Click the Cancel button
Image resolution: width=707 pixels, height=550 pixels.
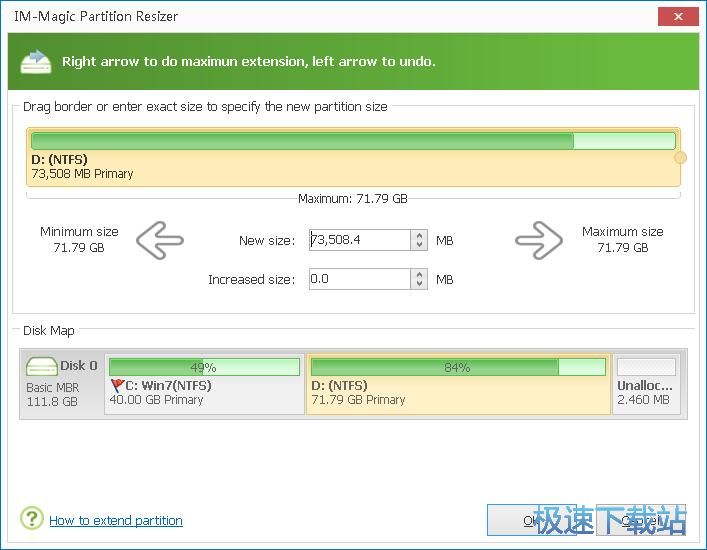(x=641, y=520)
